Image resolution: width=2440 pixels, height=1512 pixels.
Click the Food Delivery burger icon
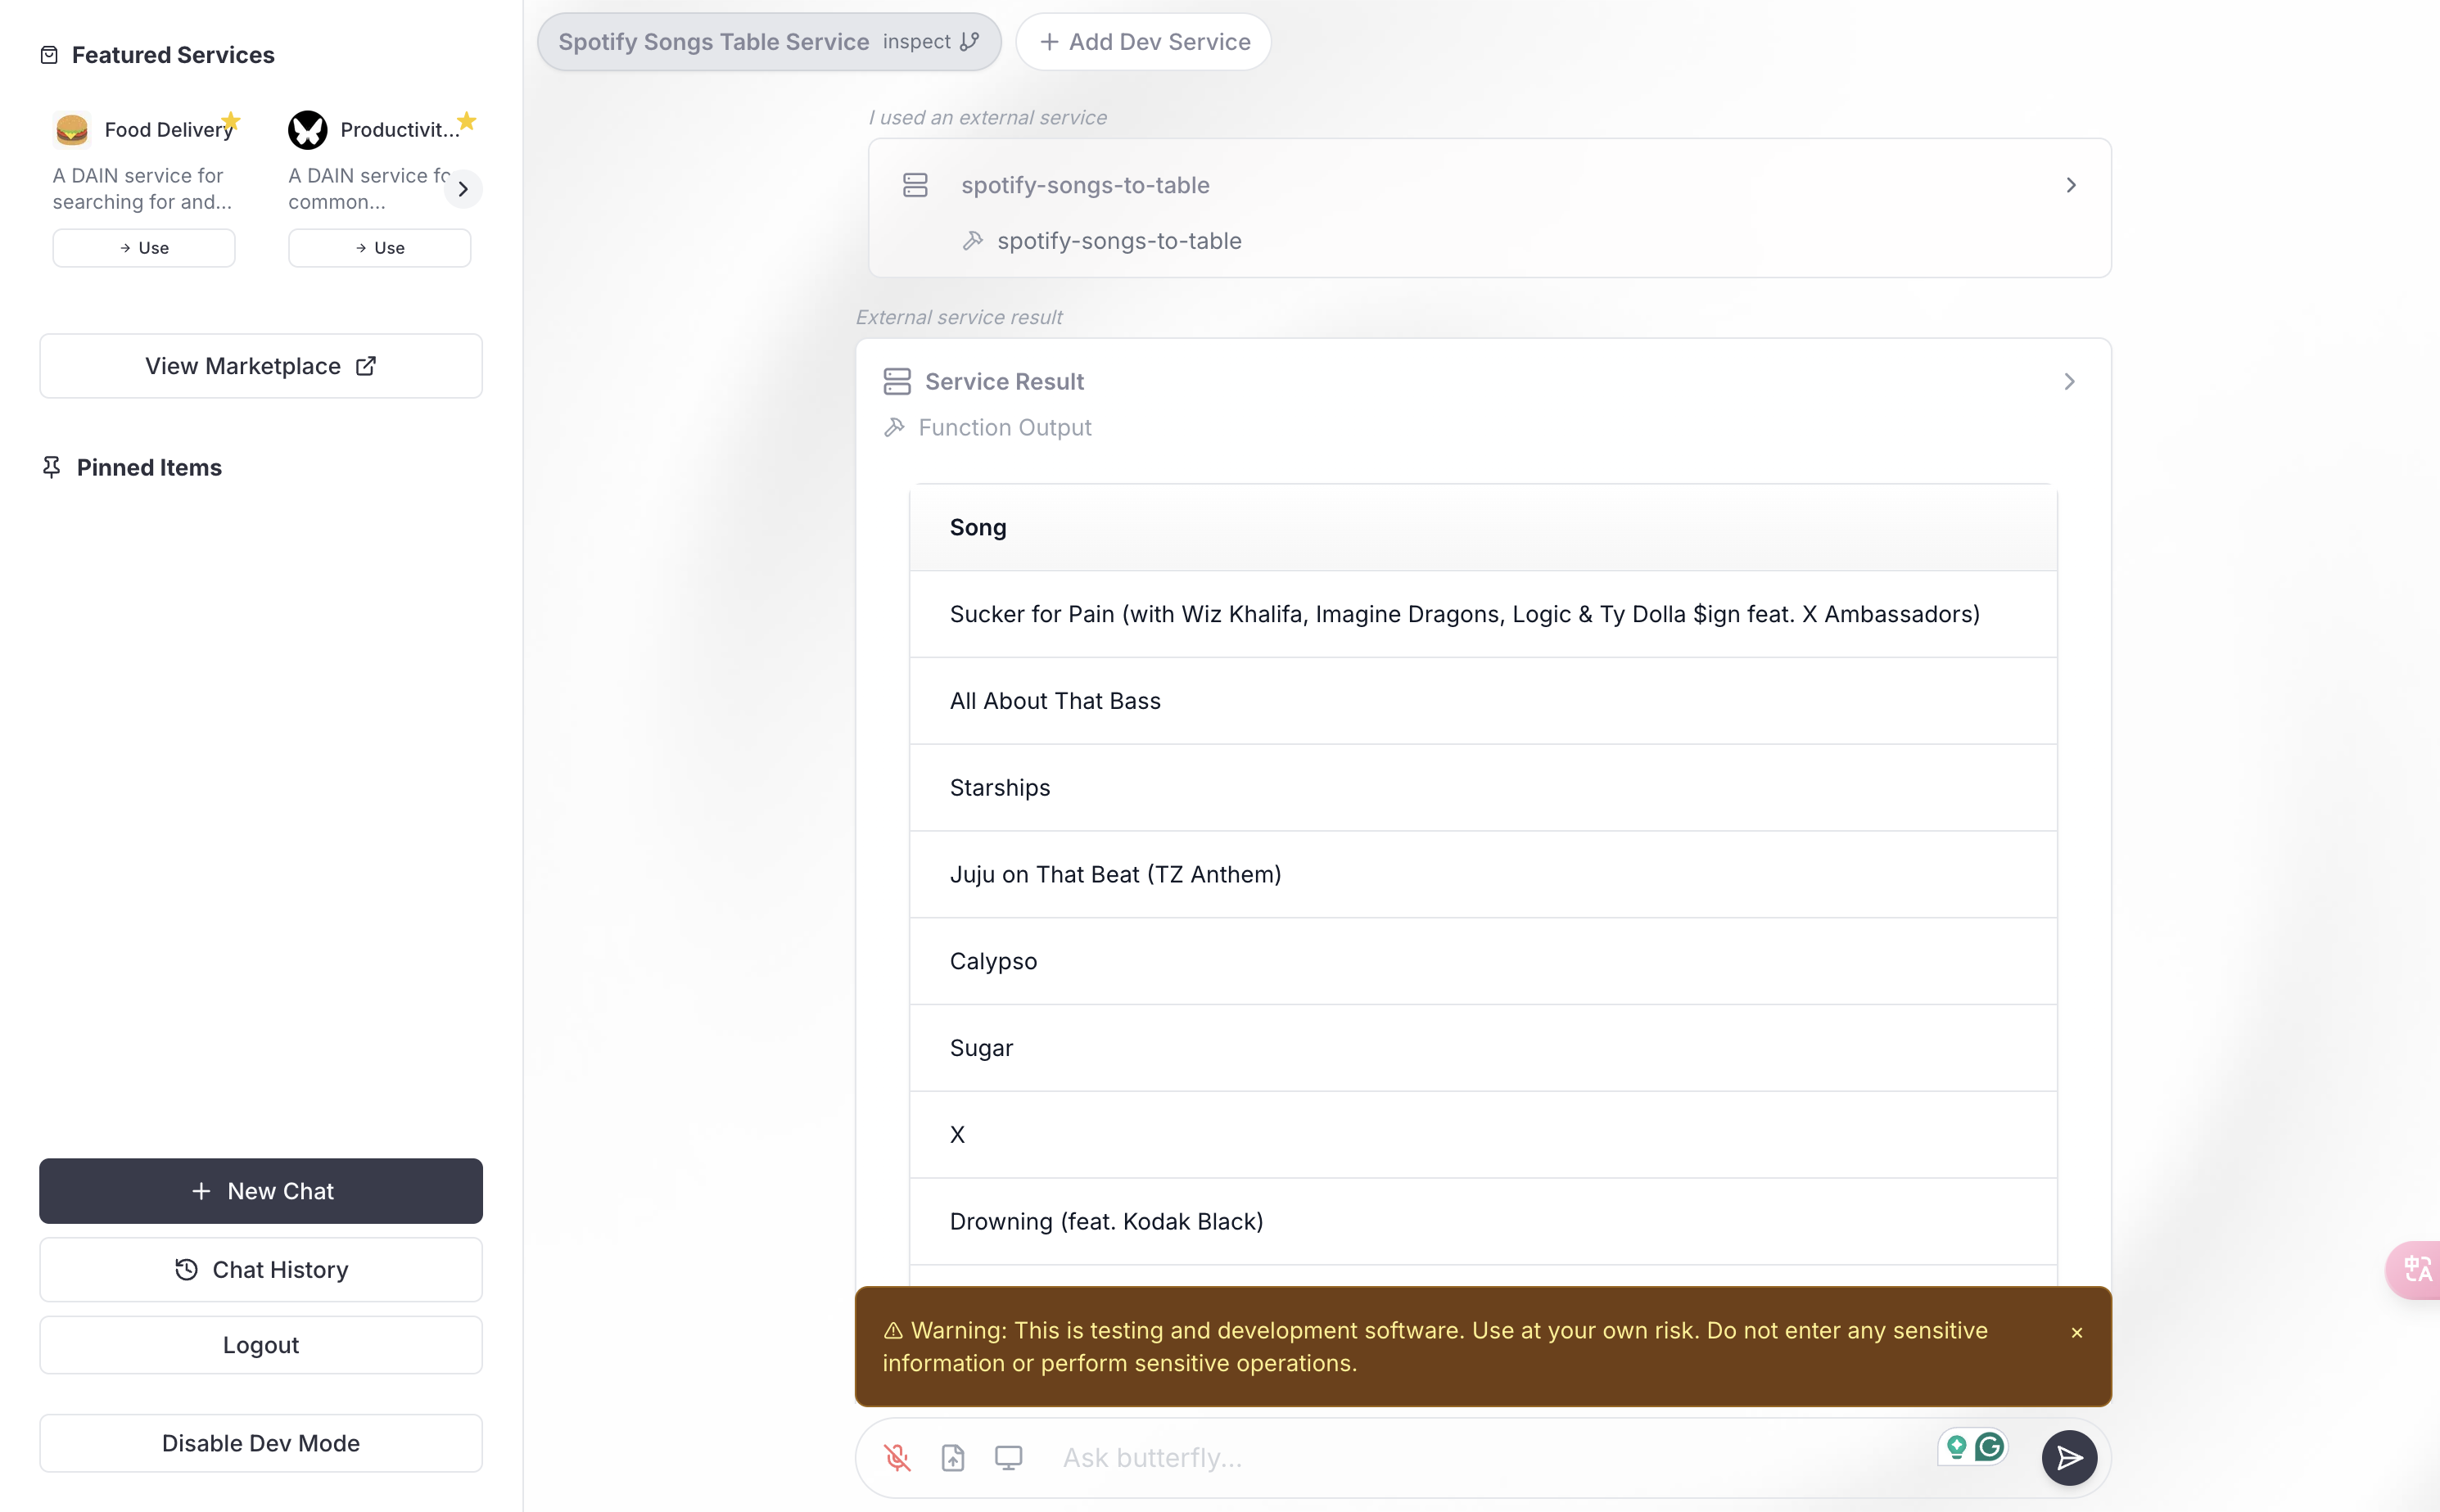(x=72, y=129)
